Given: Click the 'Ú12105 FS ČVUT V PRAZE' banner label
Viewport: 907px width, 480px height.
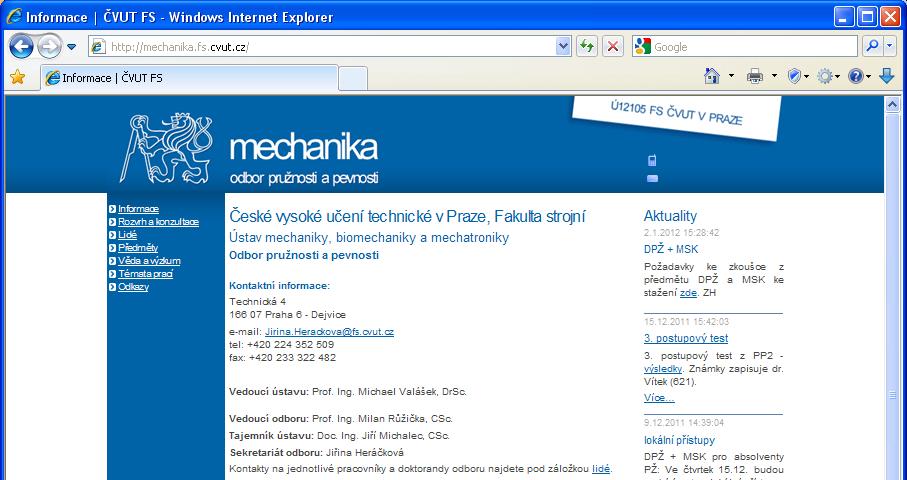Looking at the screenshot, I should click(676, 113).
